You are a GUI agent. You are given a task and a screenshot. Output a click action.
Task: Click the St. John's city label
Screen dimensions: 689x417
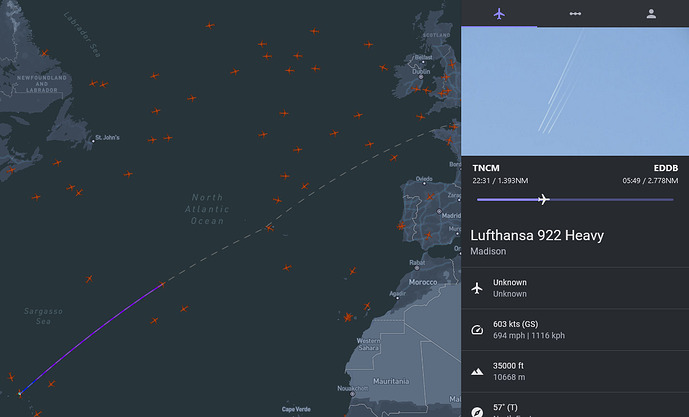point(107,138)
